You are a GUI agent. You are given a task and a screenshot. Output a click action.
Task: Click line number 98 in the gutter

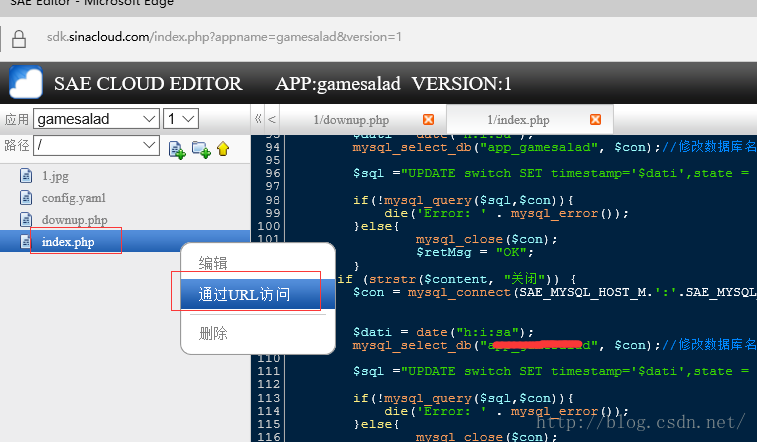coord(273,200)
